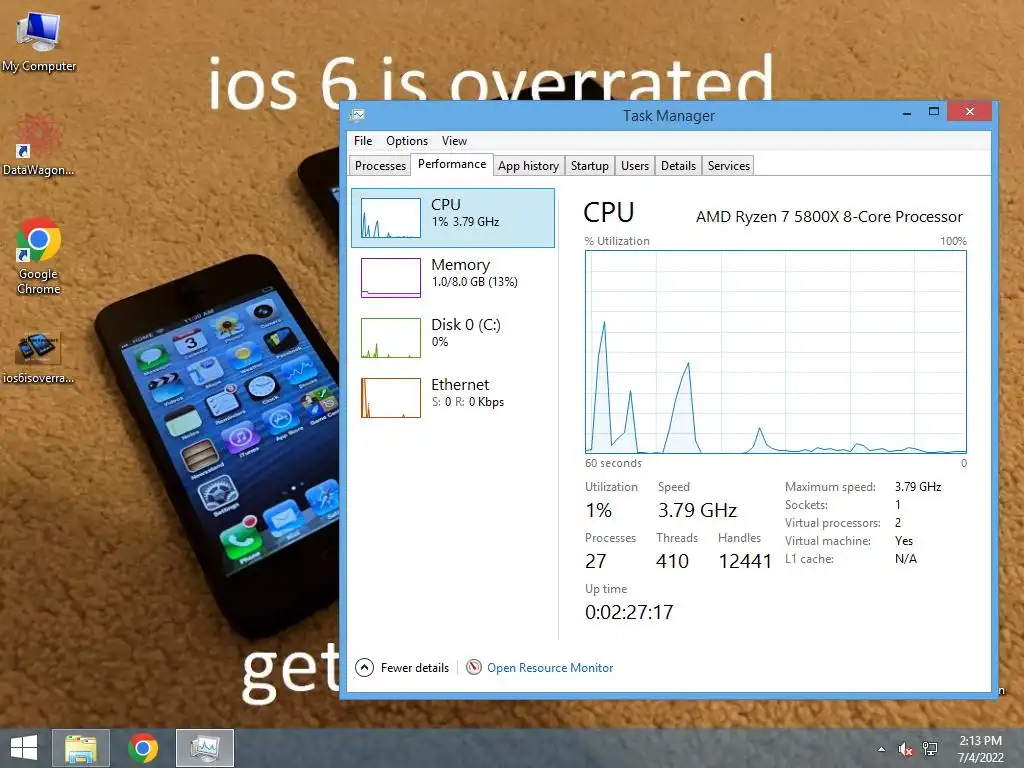Click the Virtual machine: Yes entry
Image resolution: width=1024 pixels, height=768 pixels.
(849, 541)
